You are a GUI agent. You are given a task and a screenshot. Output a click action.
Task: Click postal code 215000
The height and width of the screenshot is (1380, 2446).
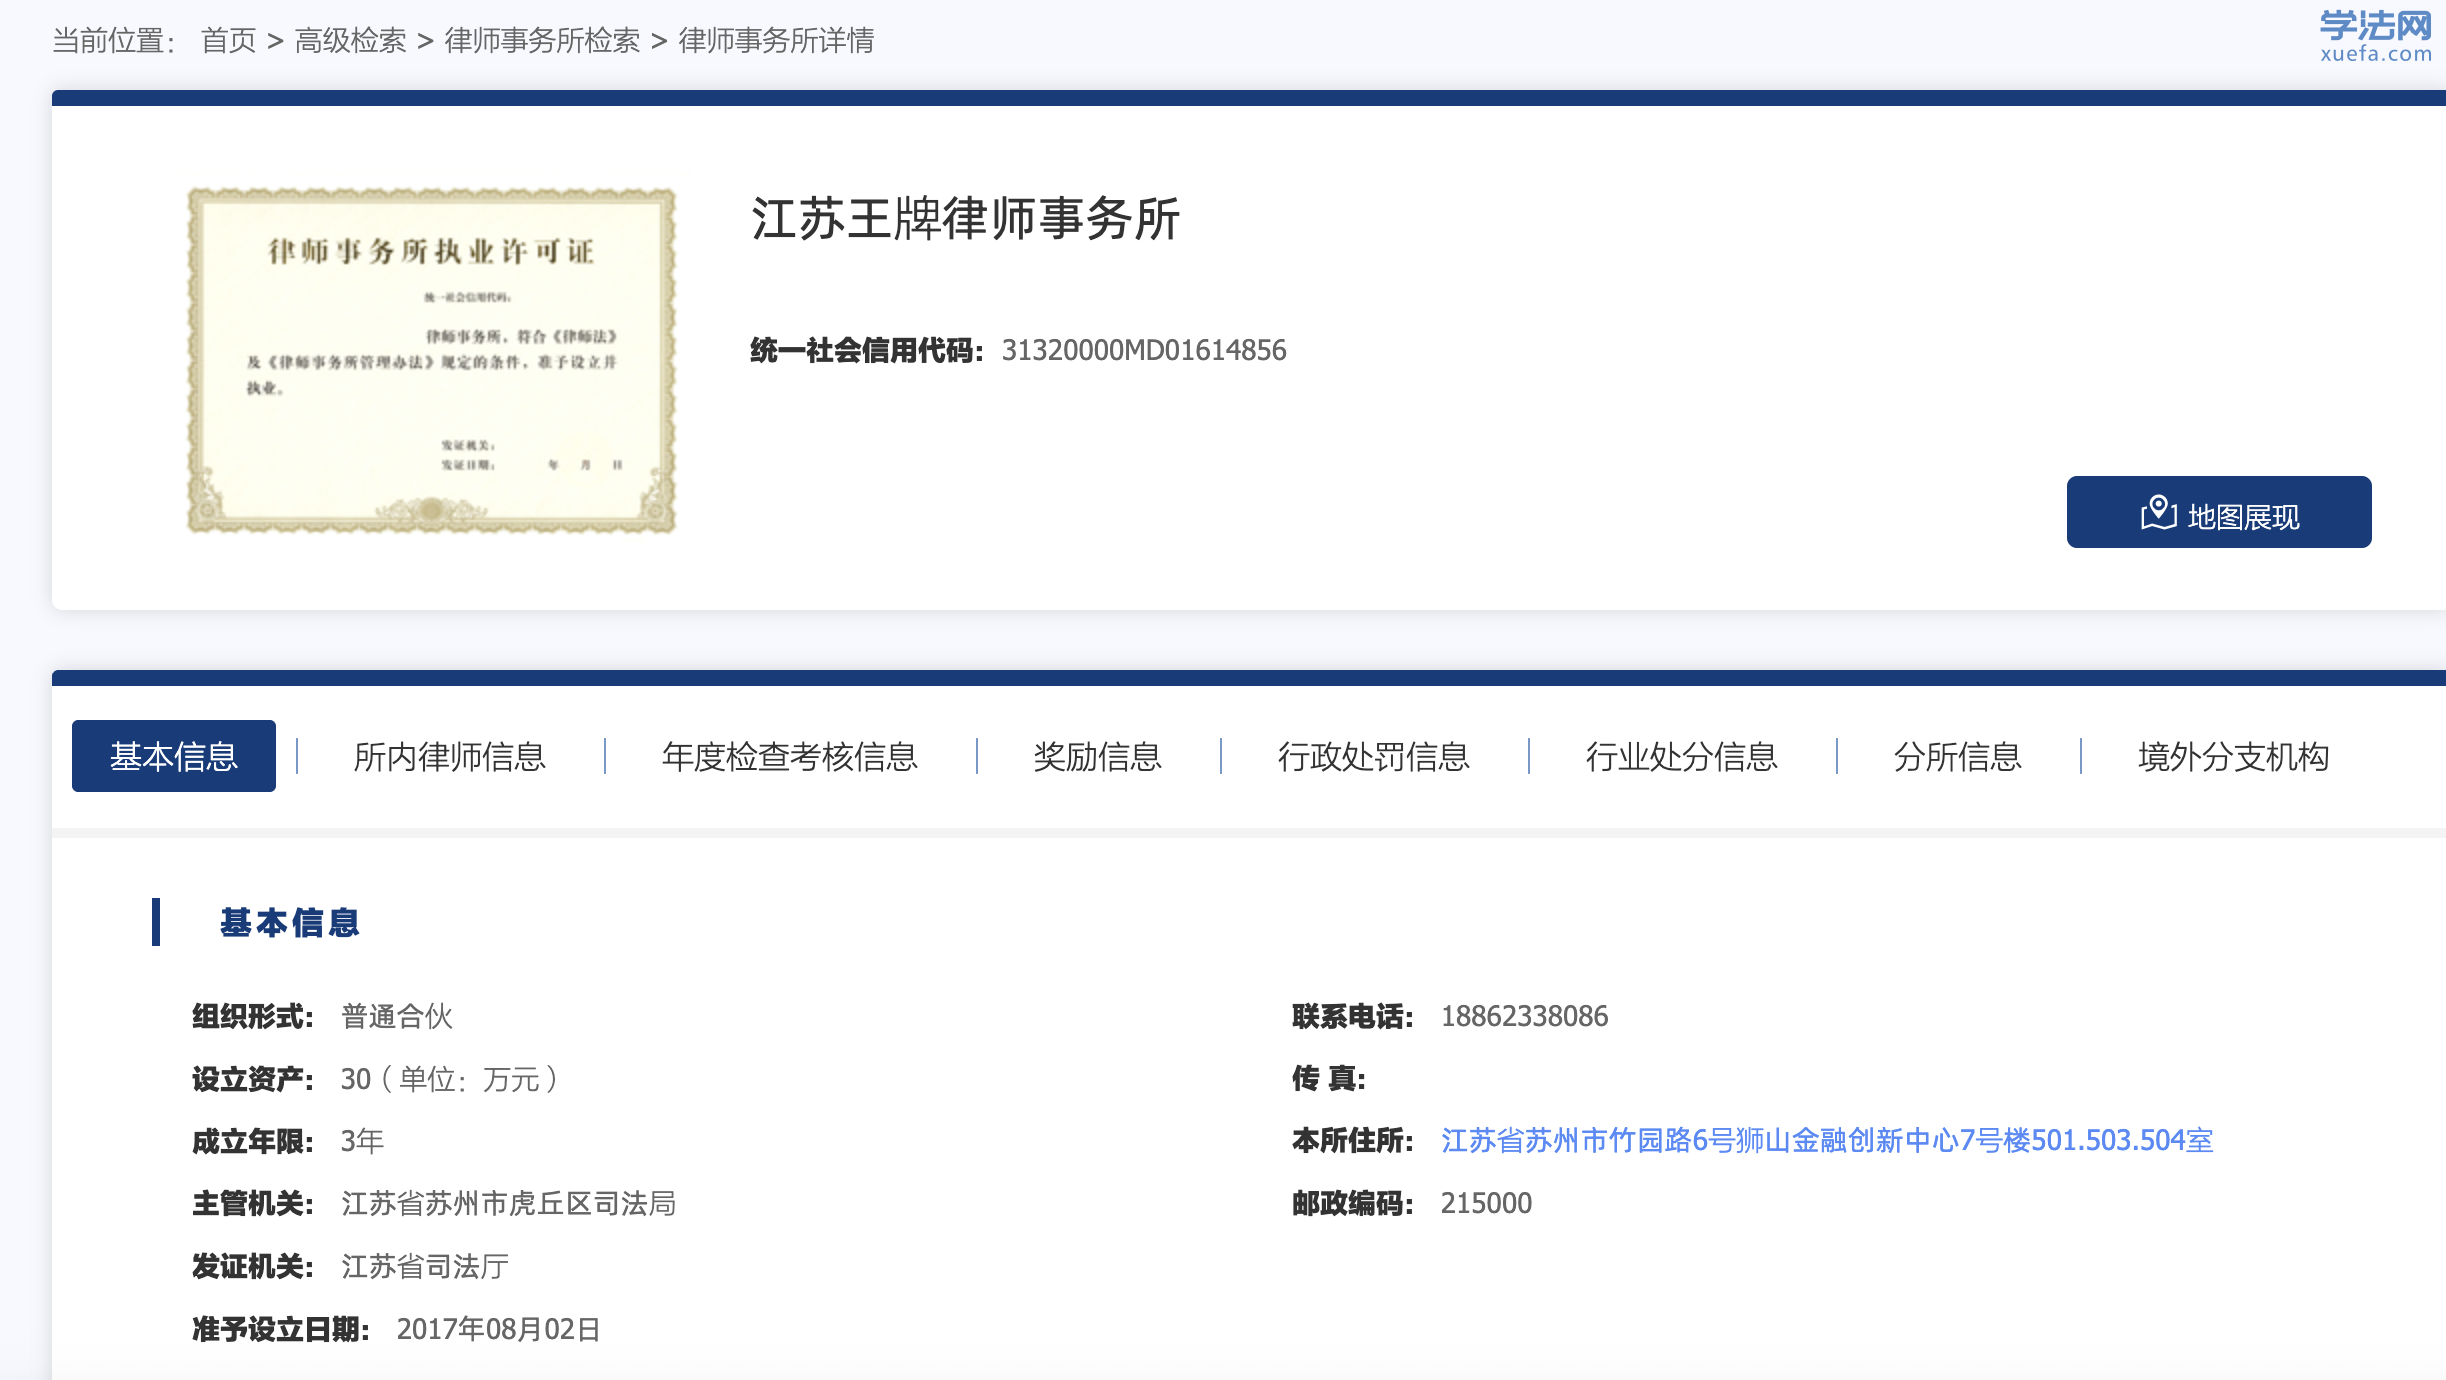point(1486,1203)
